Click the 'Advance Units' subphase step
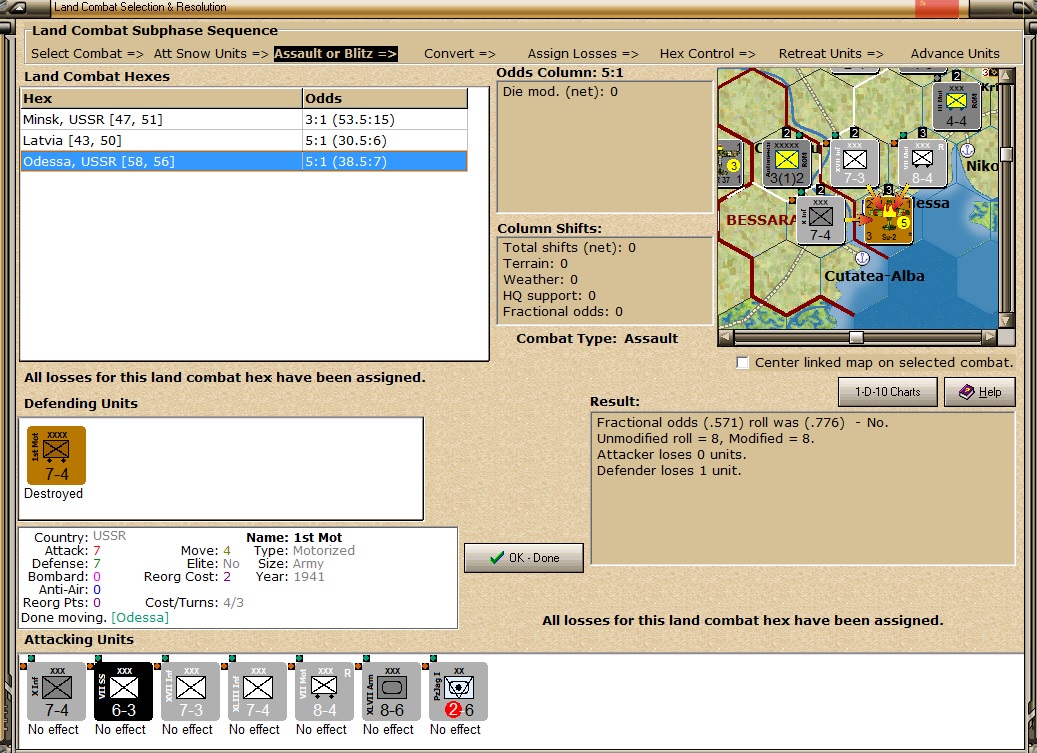This screenshot has width=1037, height=753. (955, 54)
